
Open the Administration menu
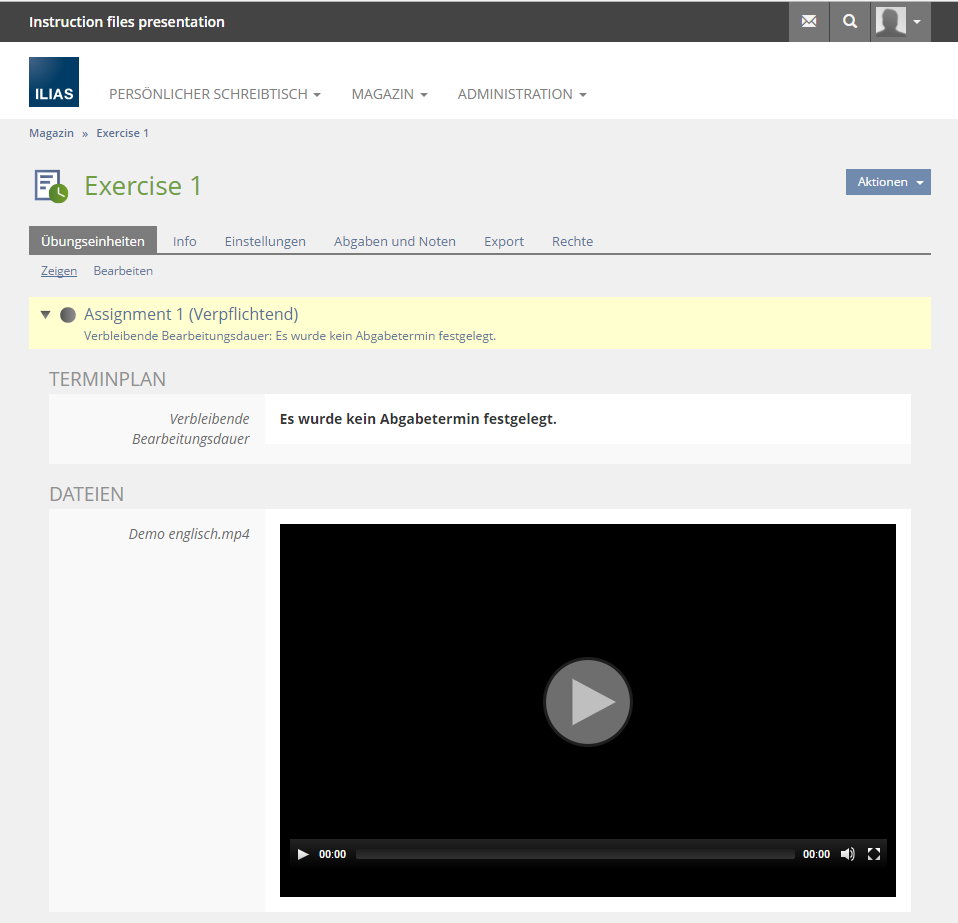tap(521, 94)
